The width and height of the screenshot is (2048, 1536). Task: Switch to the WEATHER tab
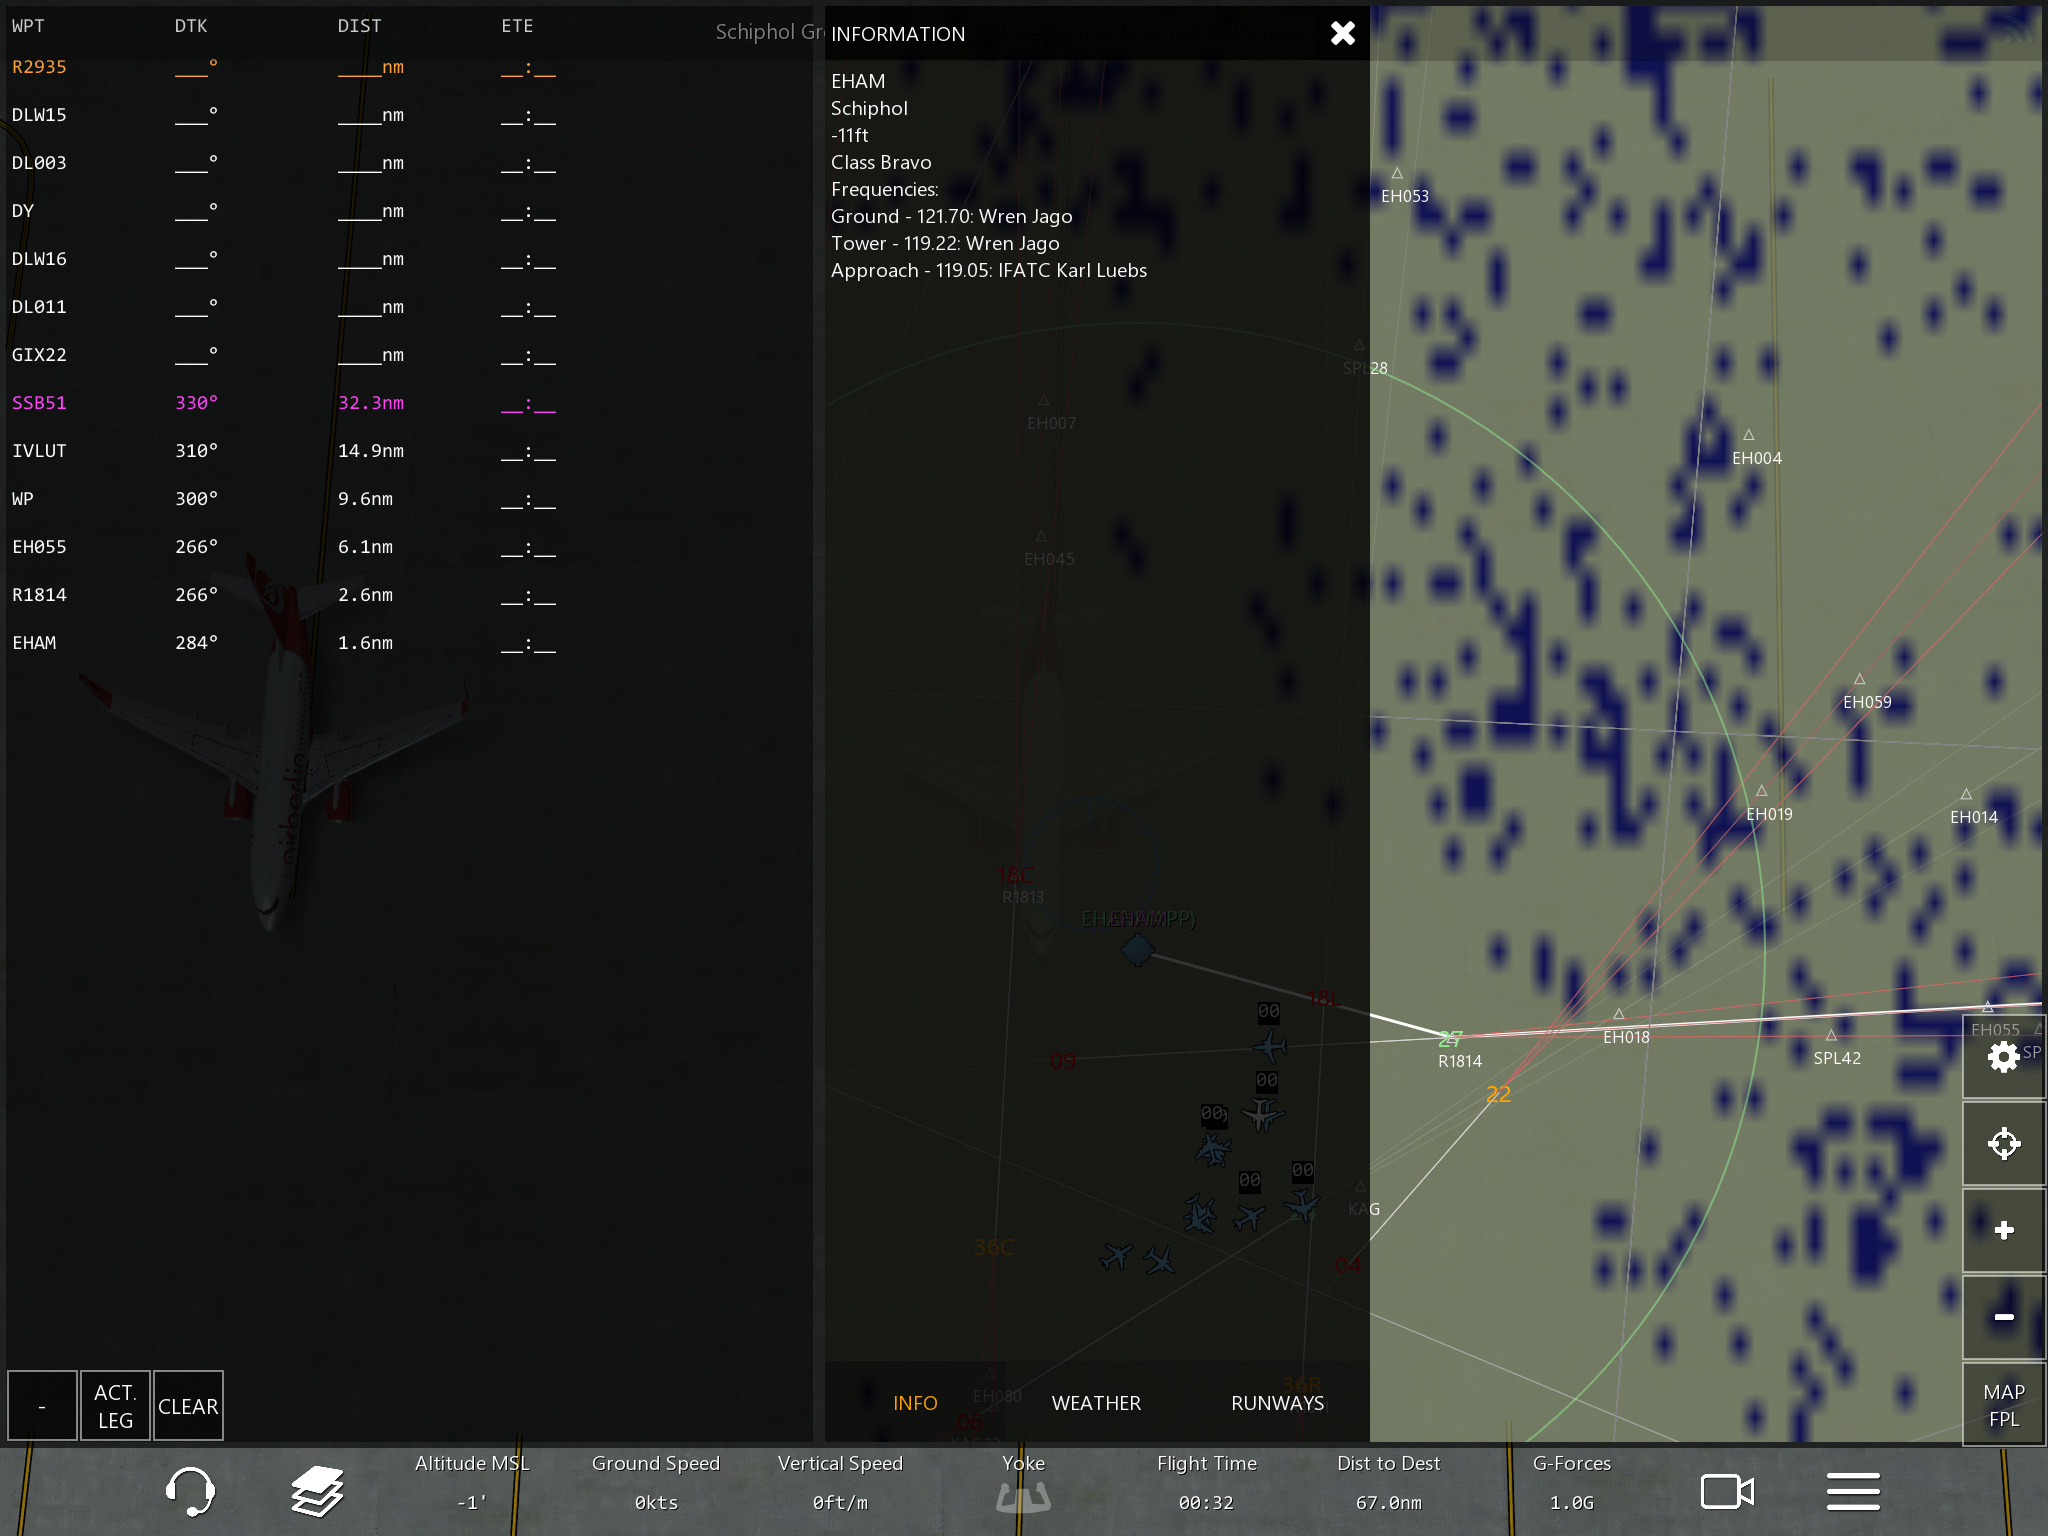coord(1096,1403)
